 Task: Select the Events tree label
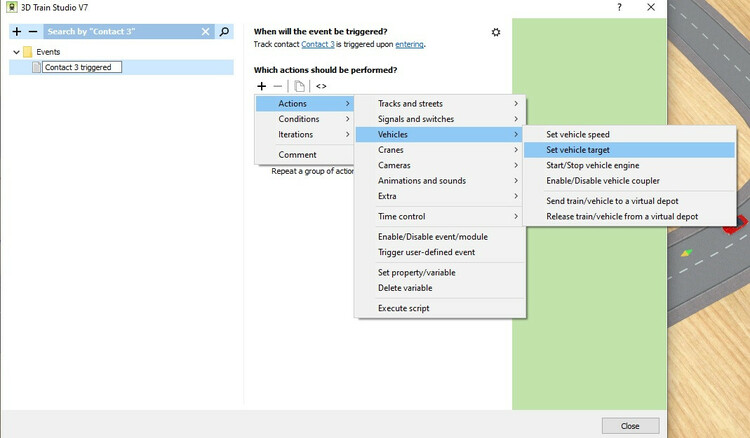(x=48, y=52)
